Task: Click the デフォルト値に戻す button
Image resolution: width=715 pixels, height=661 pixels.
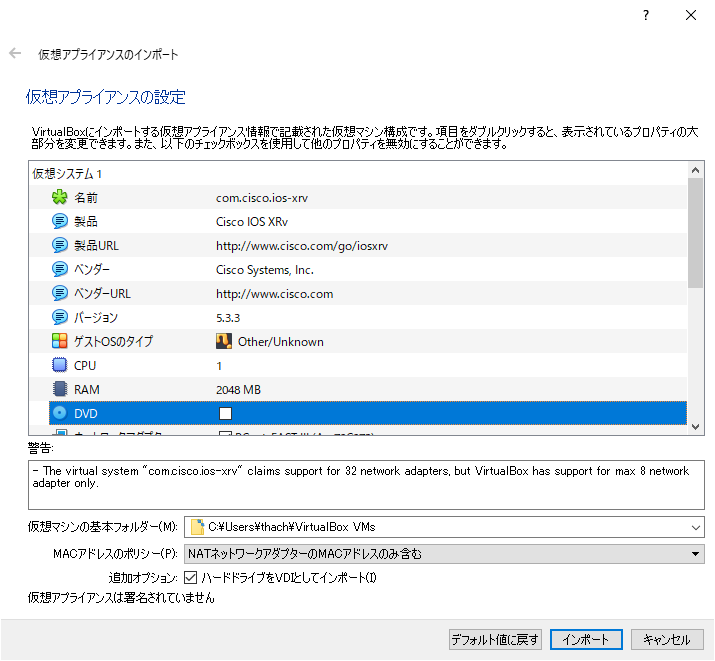Action: [x=495, y=640]
